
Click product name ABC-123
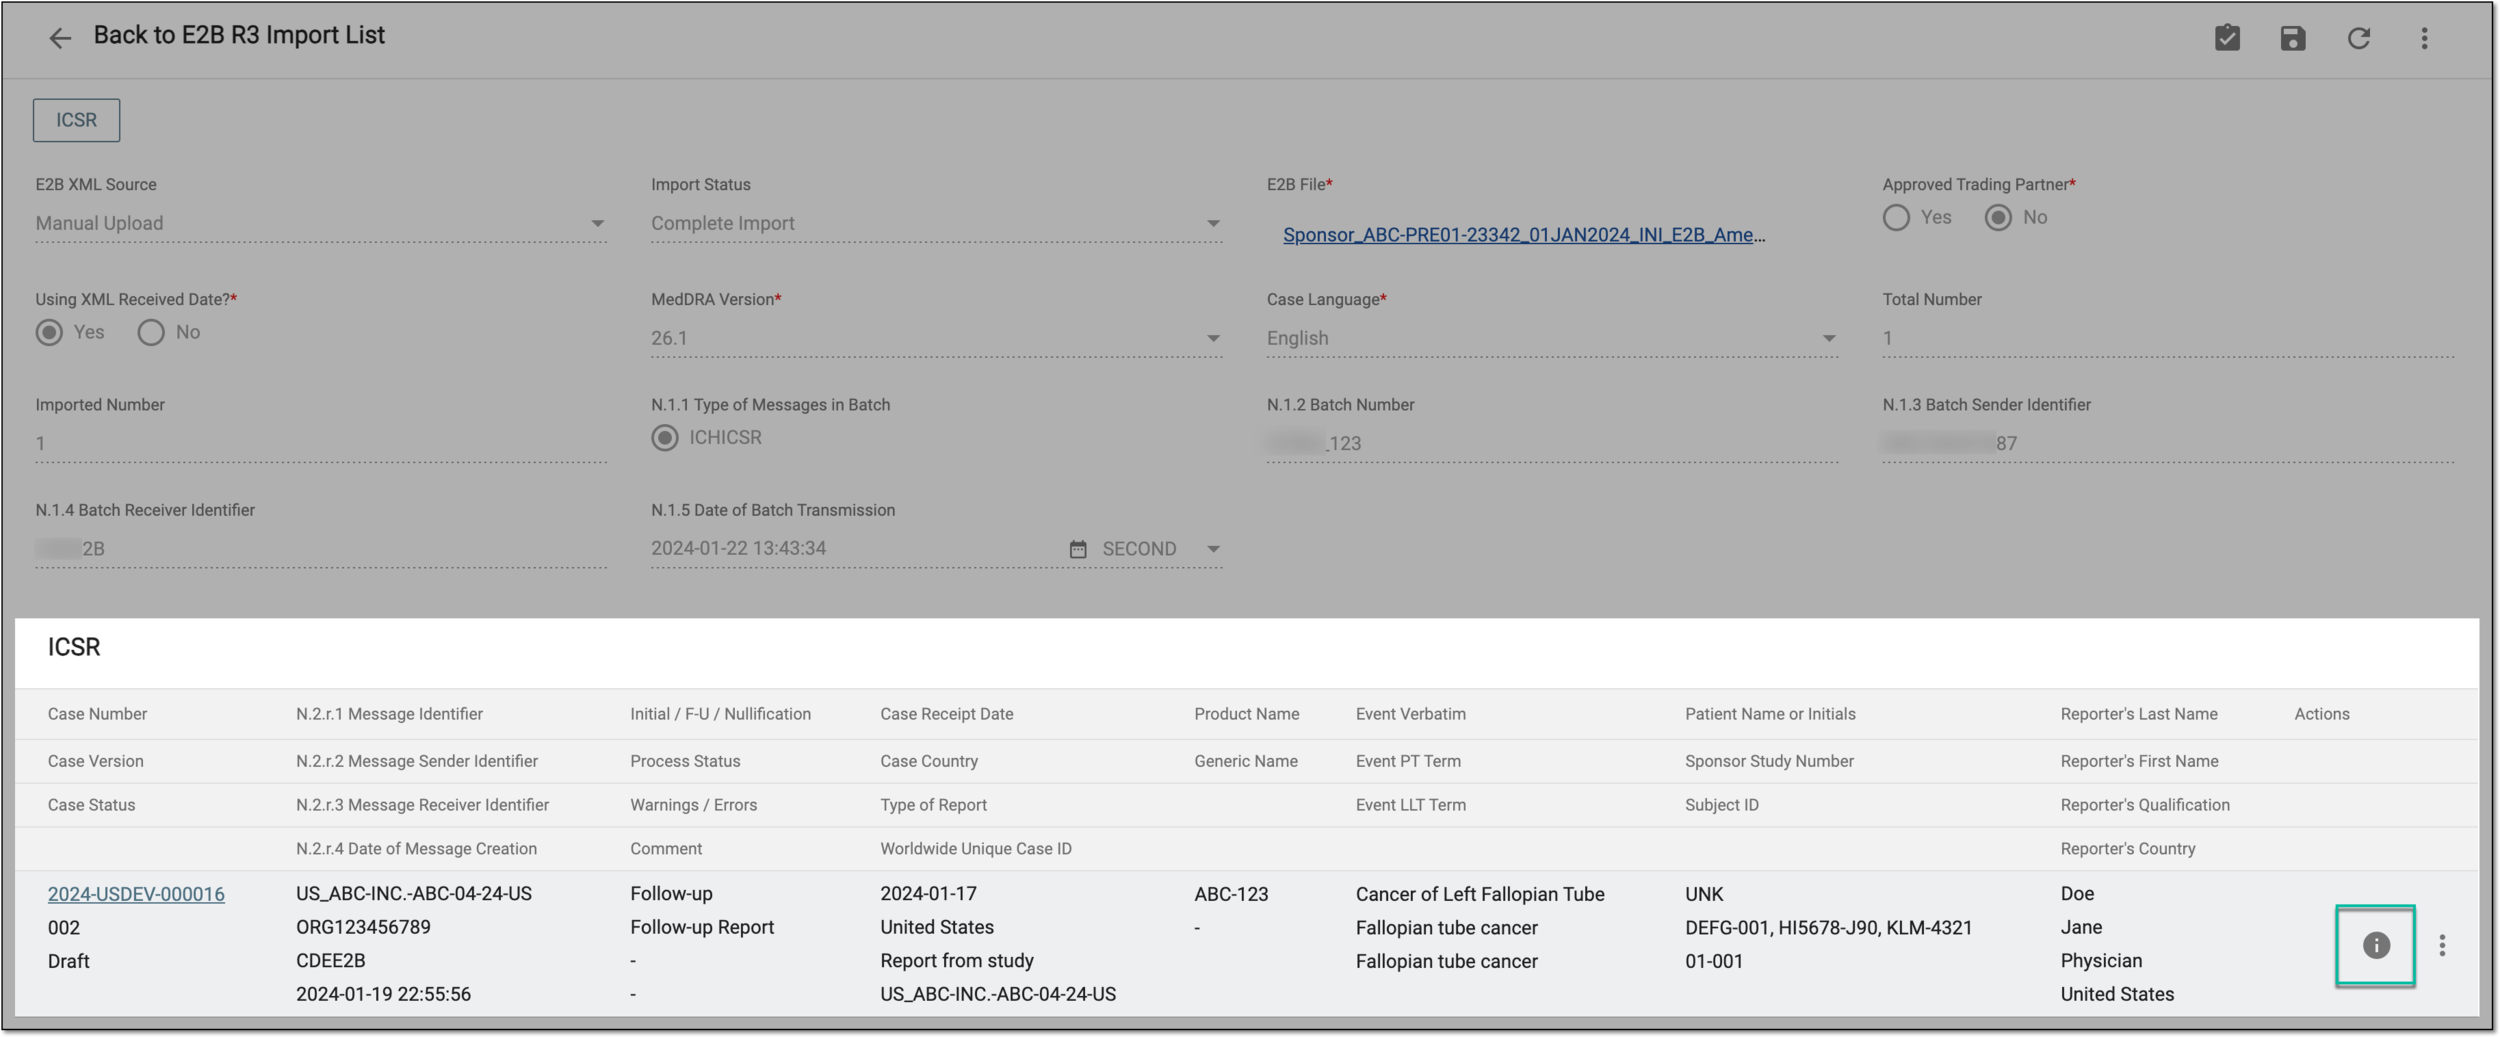[1230, 894]
